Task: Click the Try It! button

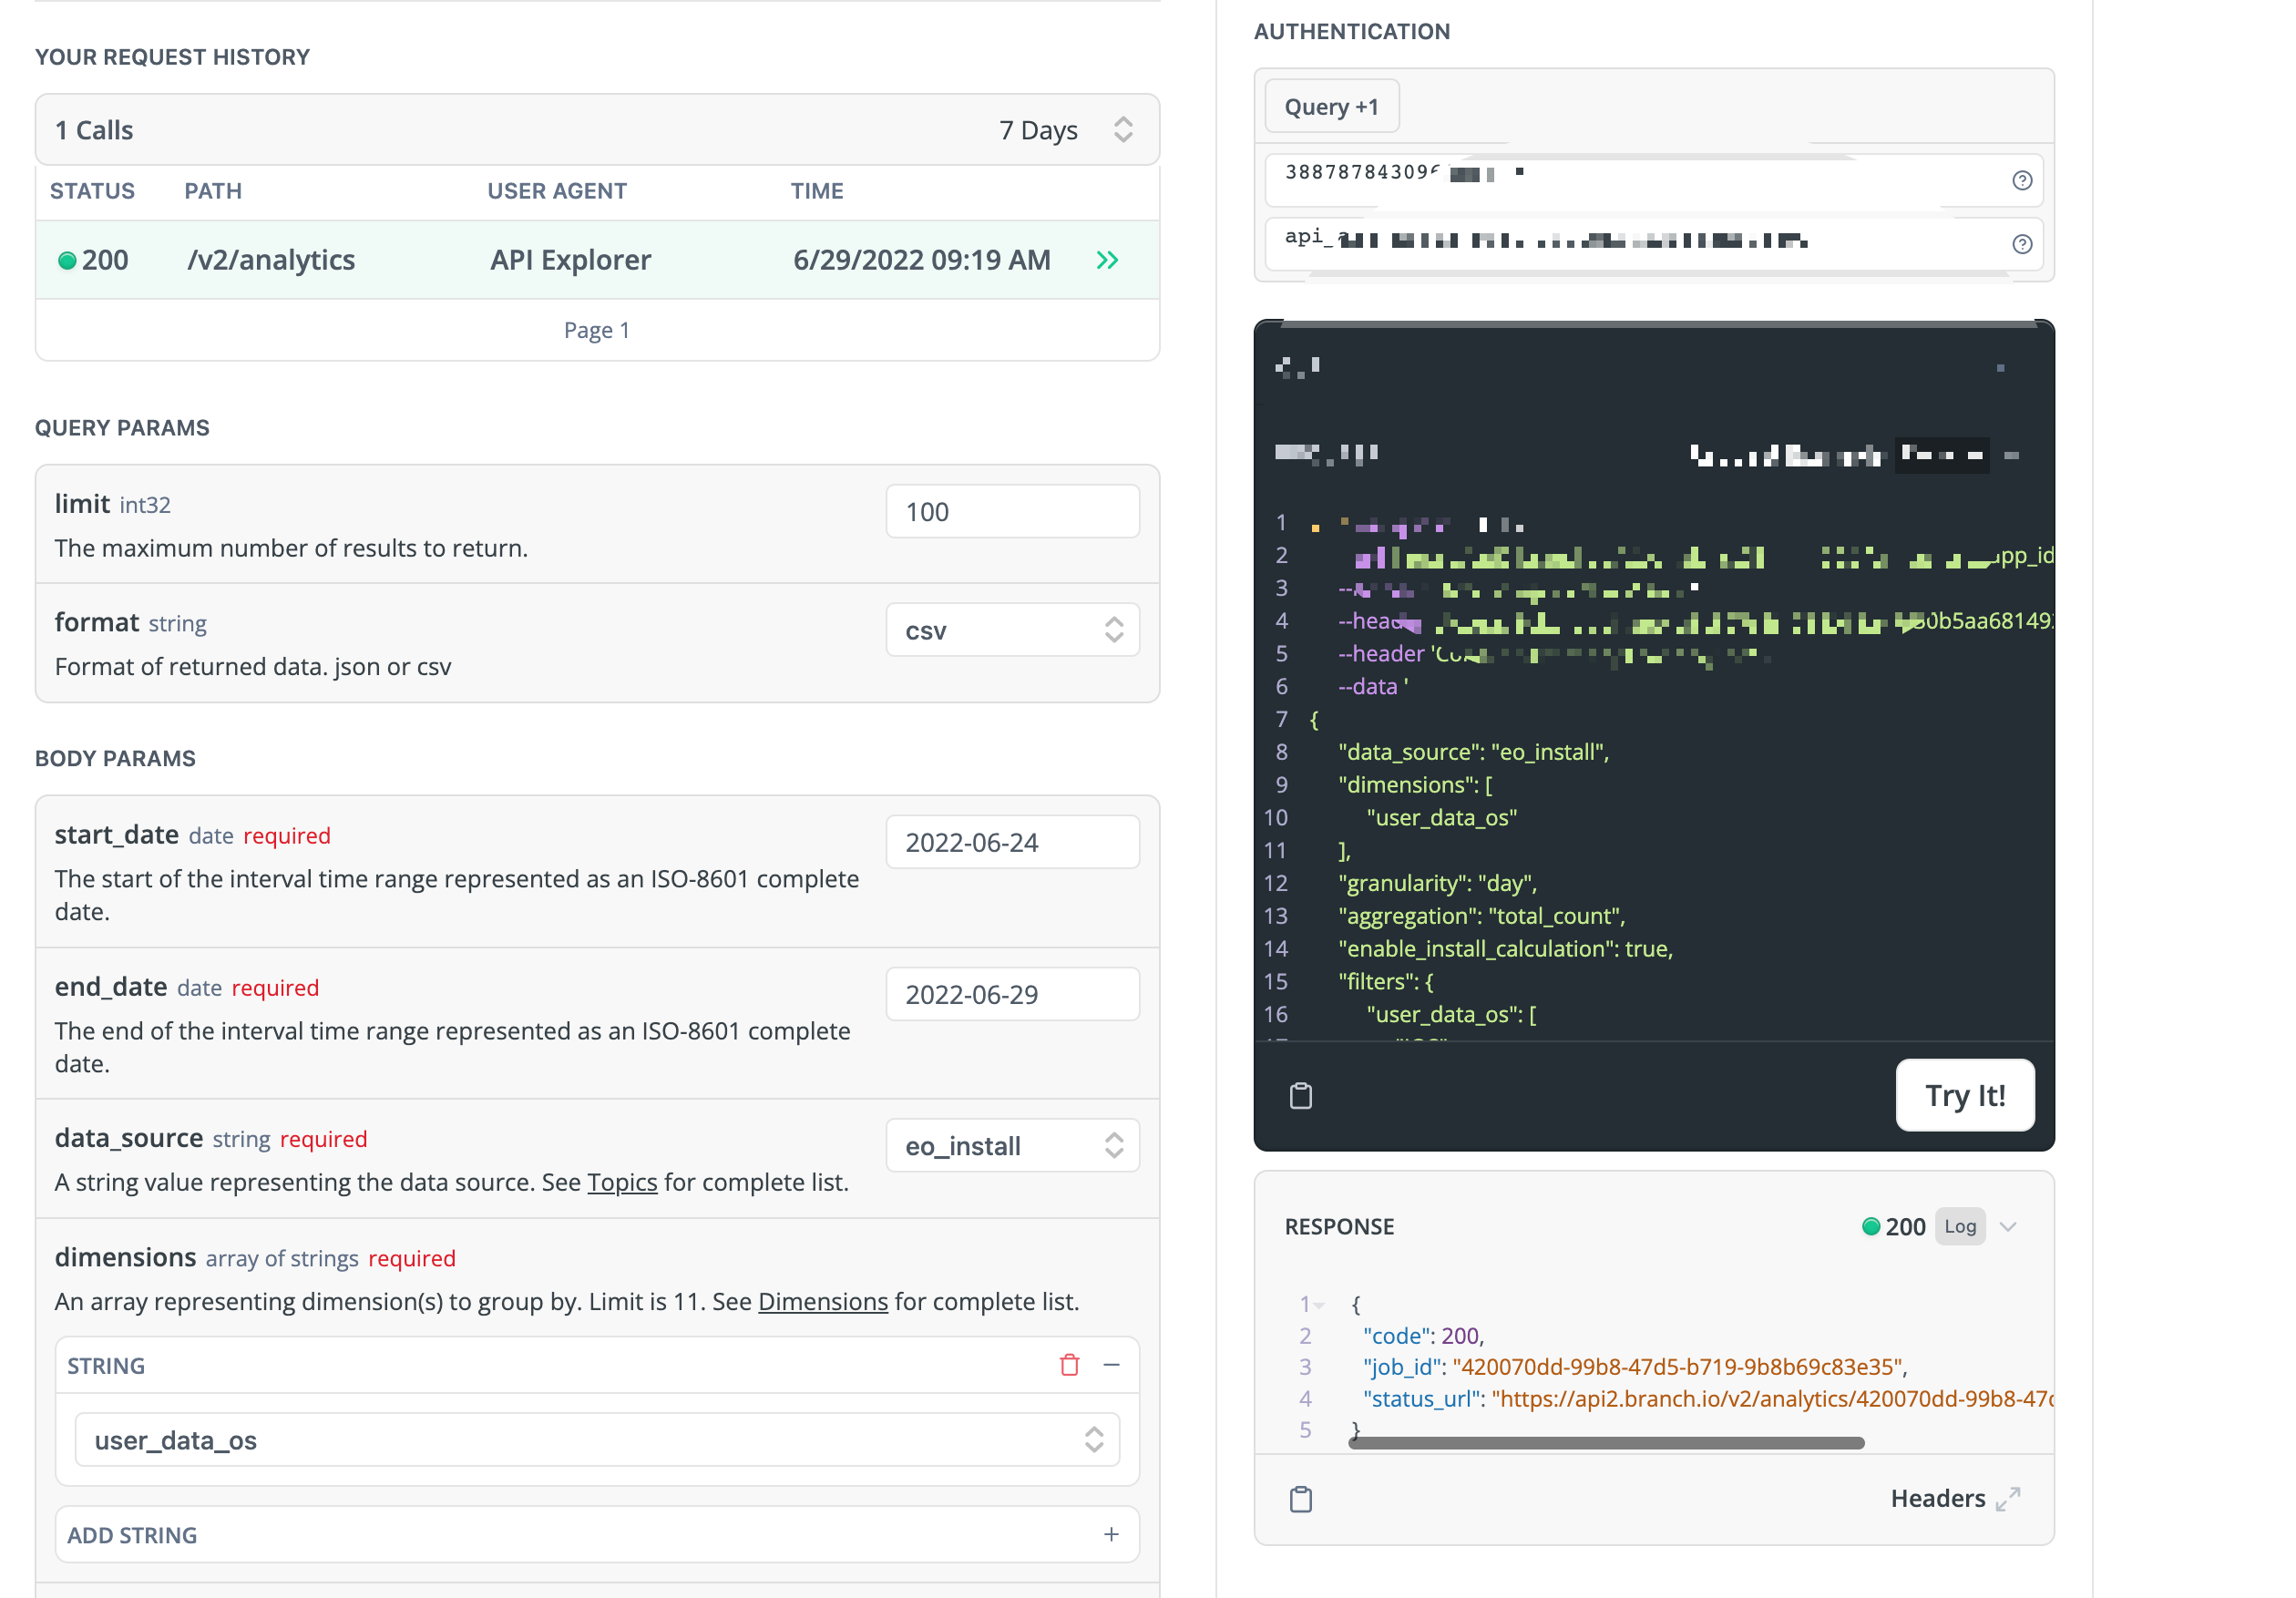Action: (1964, 1095)
